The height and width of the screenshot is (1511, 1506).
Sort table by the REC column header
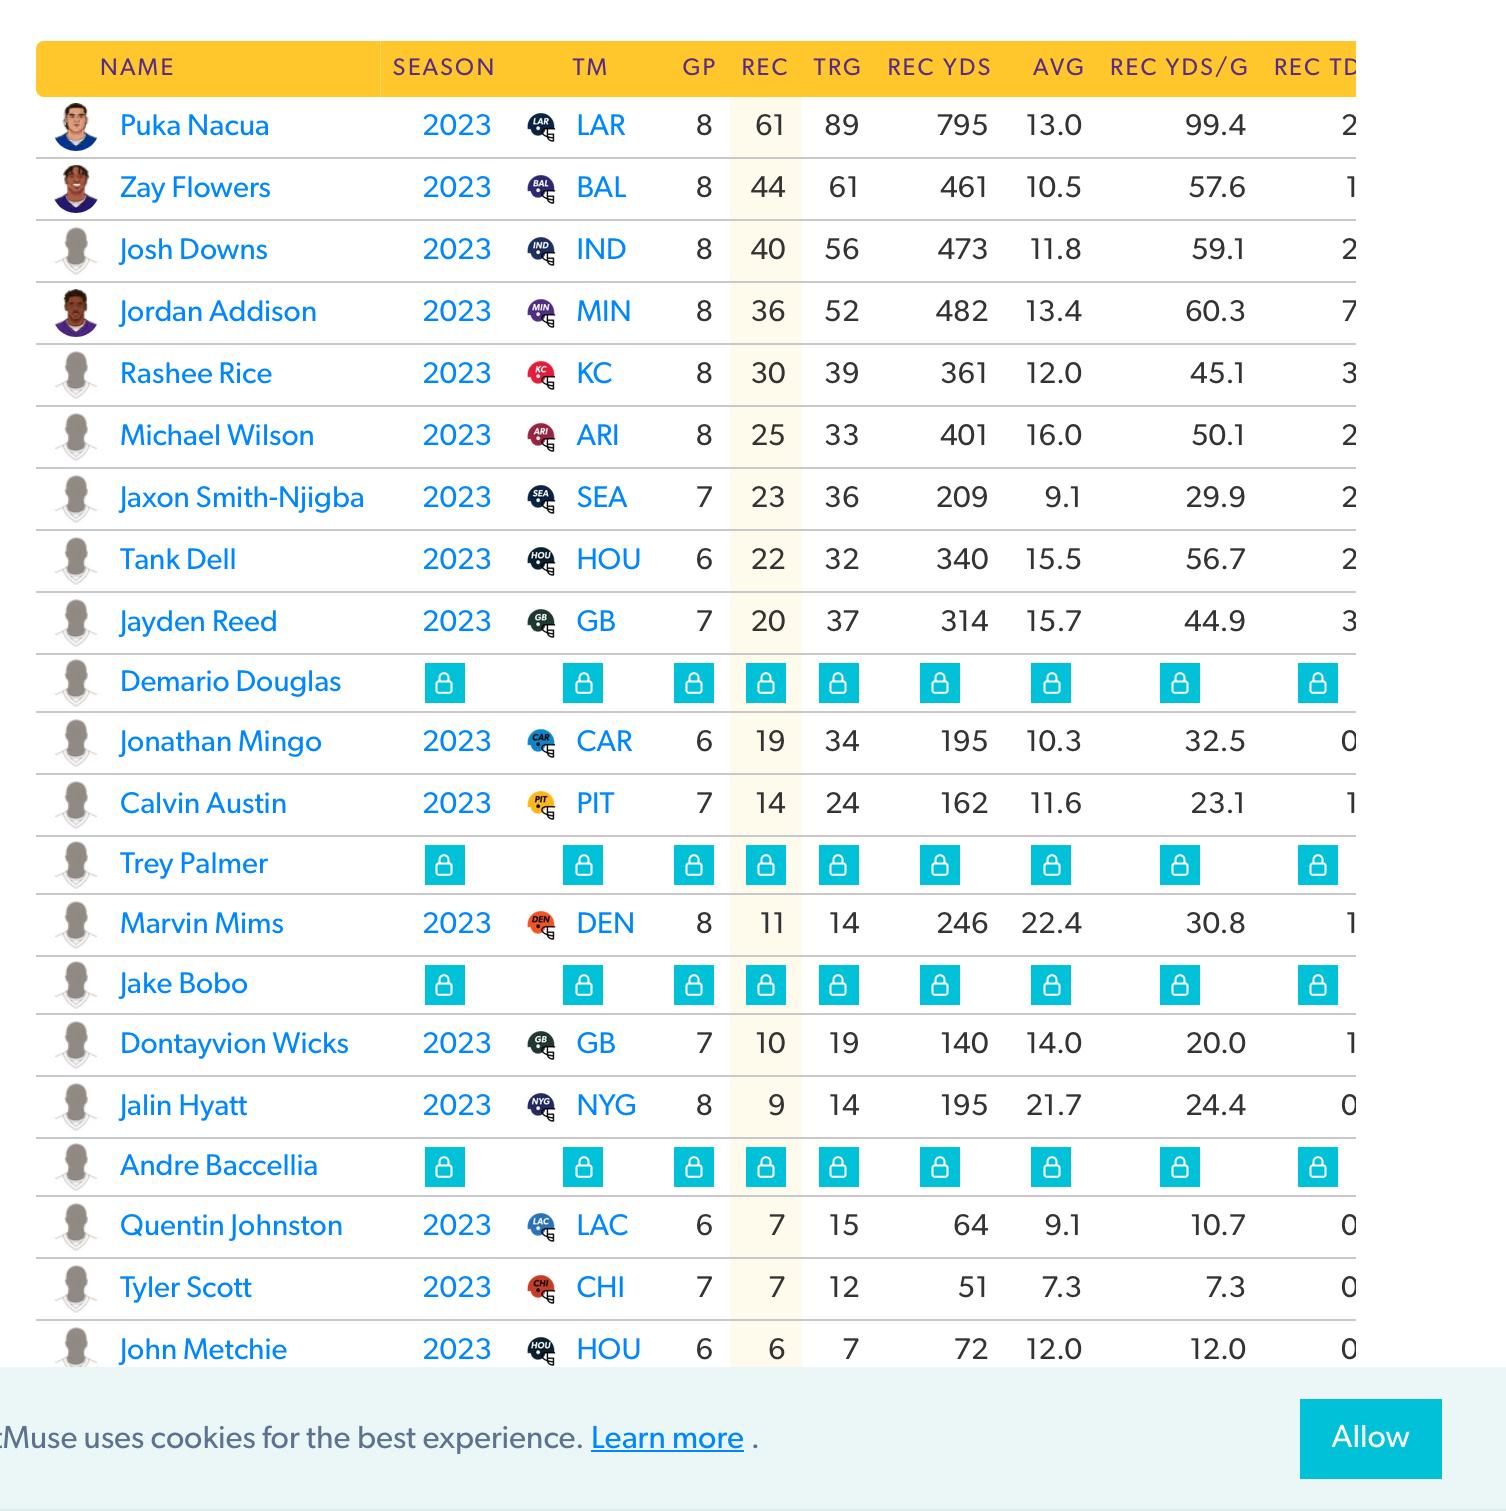point(764,68)
